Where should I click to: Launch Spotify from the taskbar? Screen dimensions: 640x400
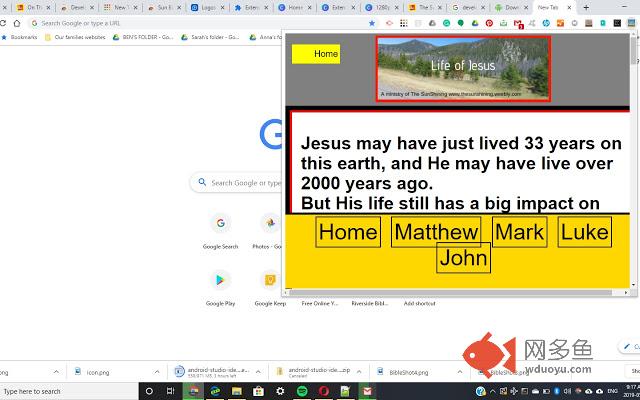(302, 391)
